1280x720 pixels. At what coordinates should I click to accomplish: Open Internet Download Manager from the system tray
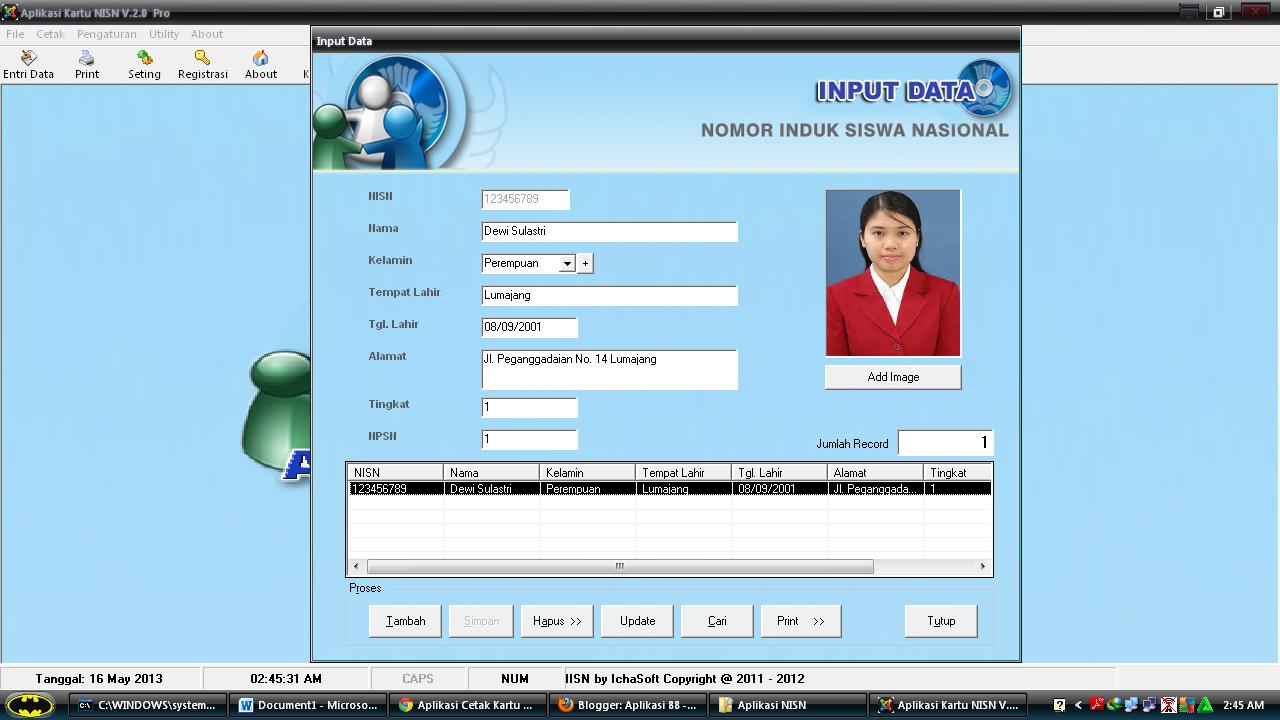(1113, 705)
